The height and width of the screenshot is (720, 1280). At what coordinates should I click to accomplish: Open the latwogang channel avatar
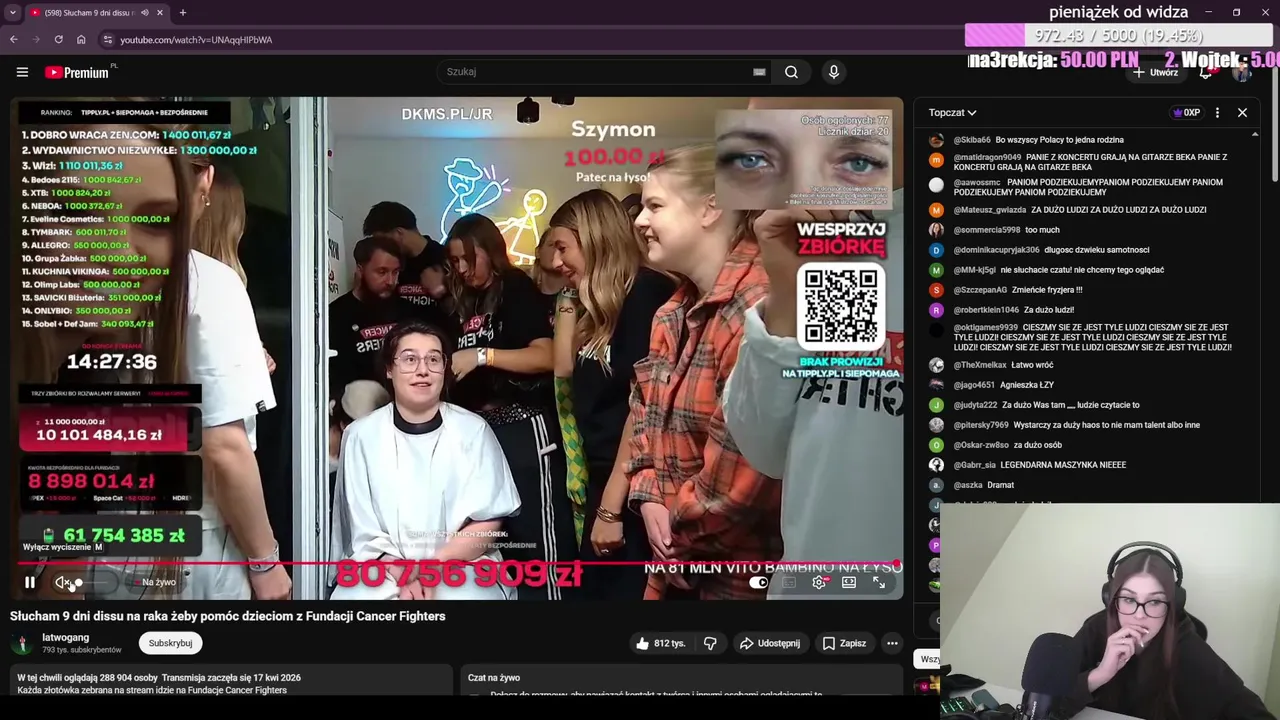point(20,643)
